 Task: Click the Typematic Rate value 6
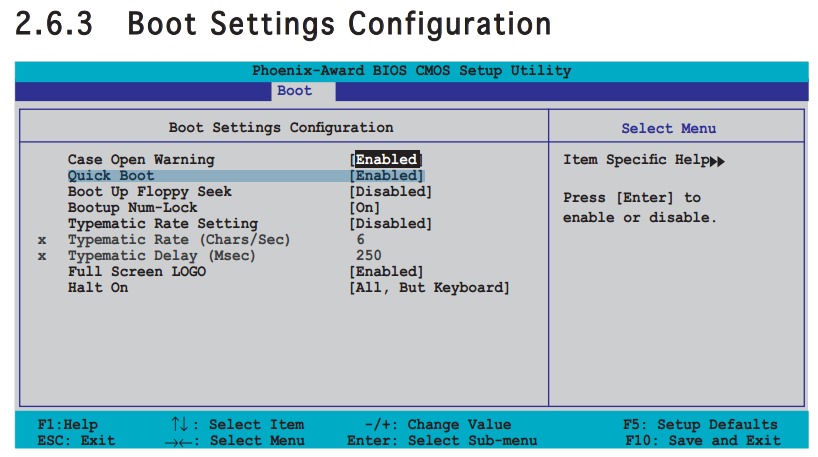(x=360, y=239)
